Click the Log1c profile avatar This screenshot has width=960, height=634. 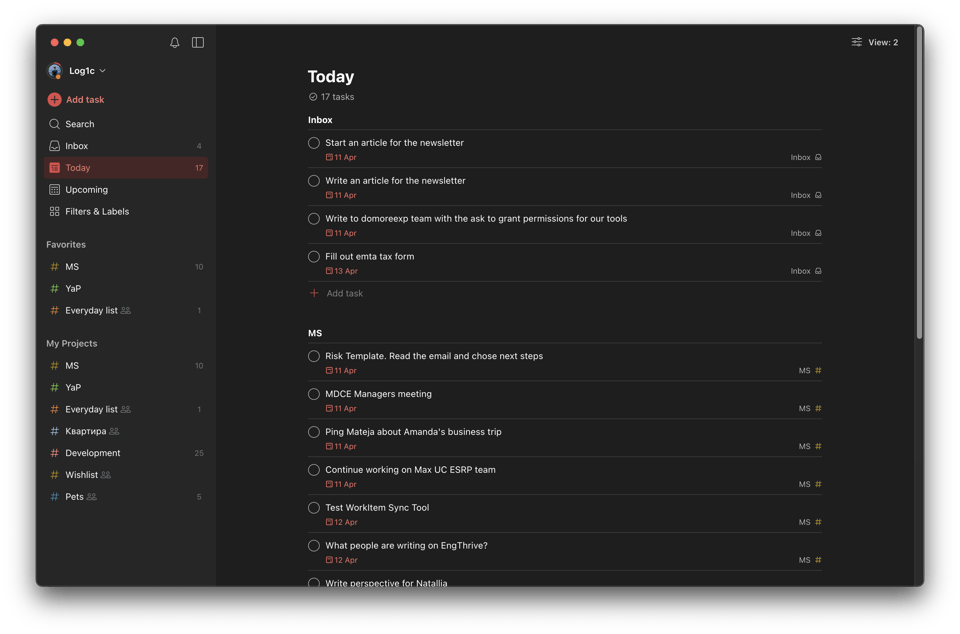point(55,71)
